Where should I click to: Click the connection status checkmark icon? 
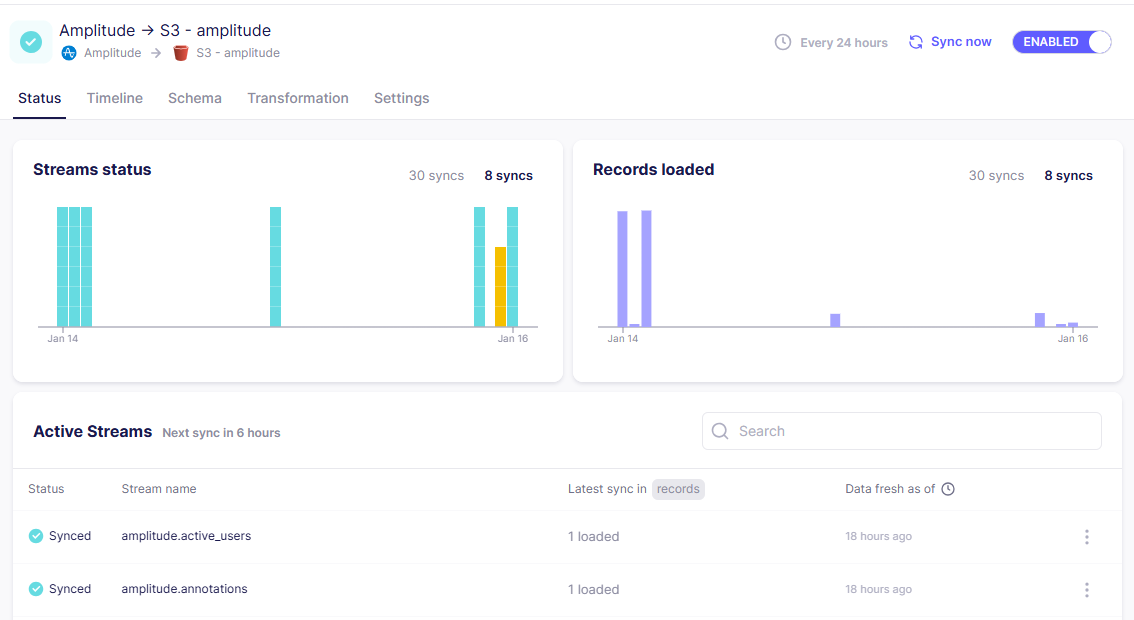[x=31, y=42]
